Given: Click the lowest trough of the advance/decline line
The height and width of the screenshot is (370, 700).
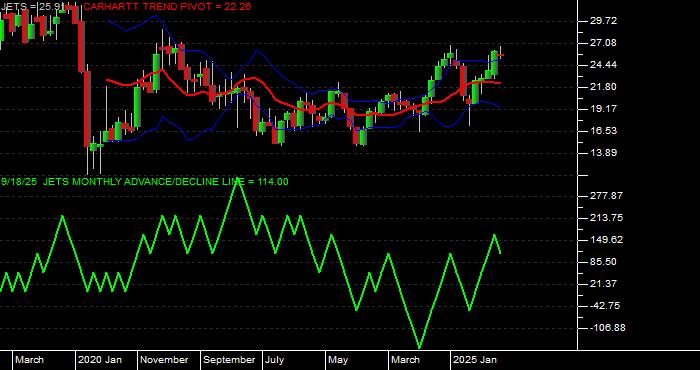Looking at the screenshot, I should tap(420, 347).
